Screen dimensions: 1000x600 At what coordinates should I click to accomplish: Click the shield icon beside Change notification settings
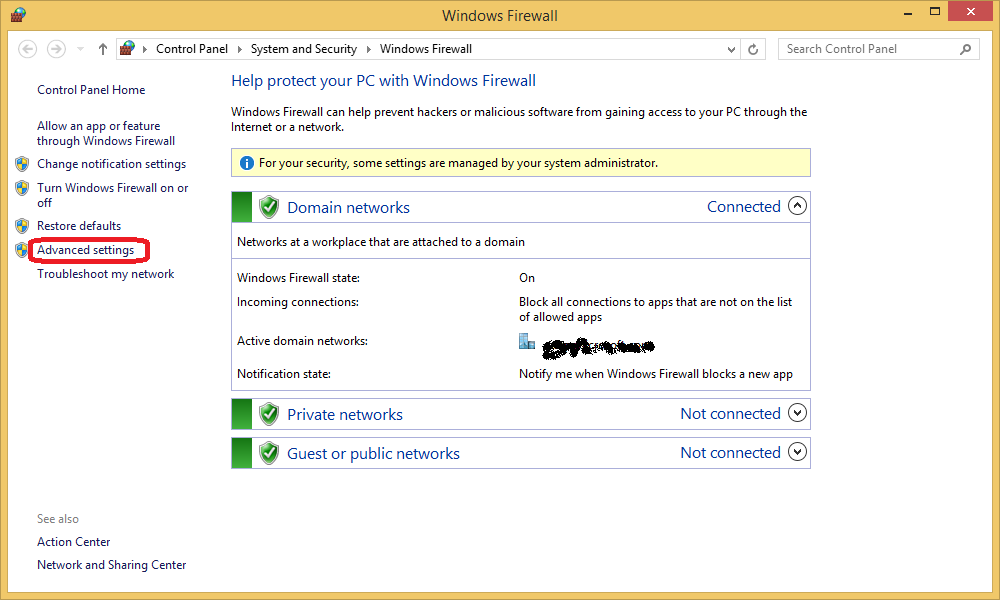(22, 164)
